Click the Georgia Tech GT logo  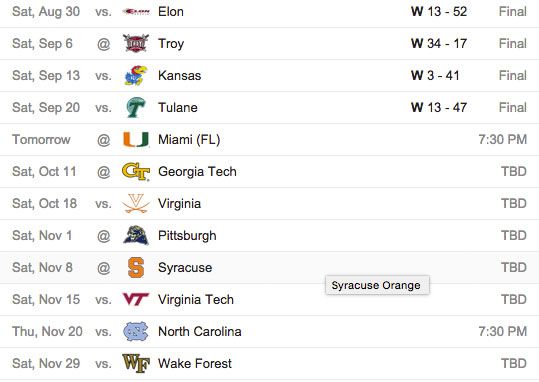136,171
